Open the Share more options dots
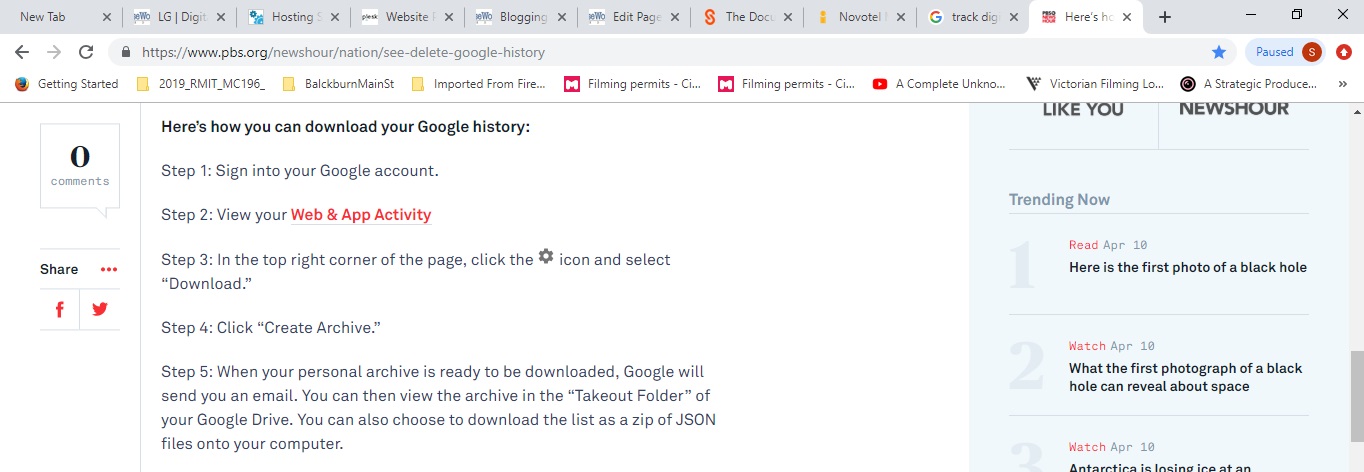 click(x=109, y=269)
